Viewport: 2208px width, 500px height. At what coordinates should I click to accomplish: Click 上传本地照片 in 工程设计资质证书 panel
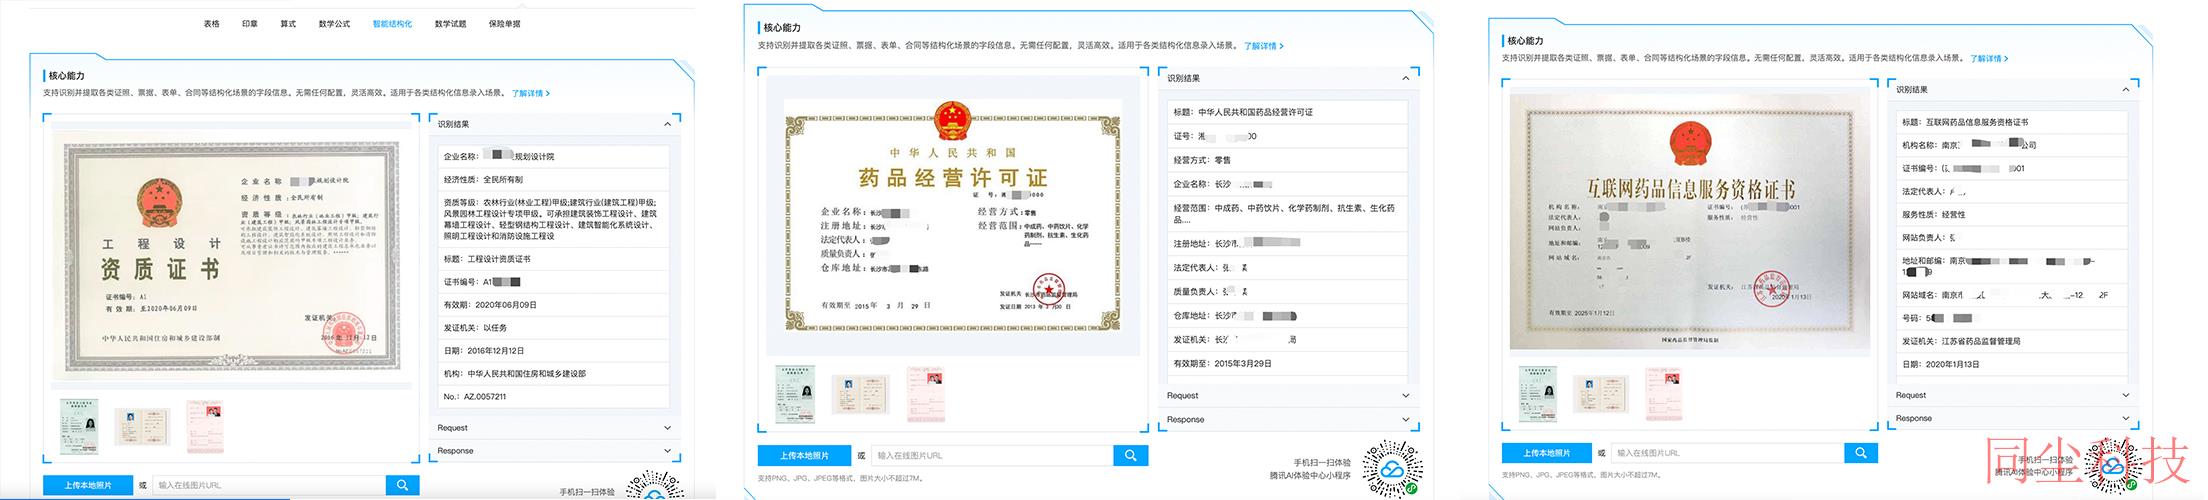pos(88,485)
